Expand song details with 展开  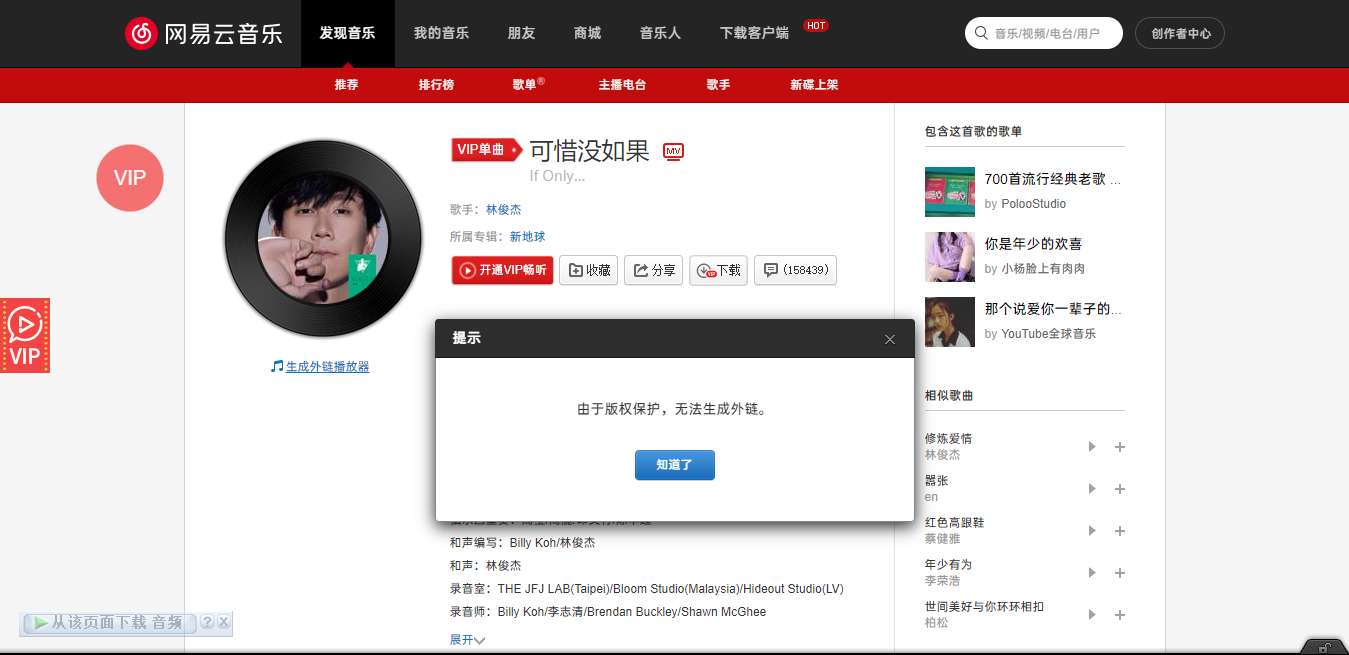point(467,640)
